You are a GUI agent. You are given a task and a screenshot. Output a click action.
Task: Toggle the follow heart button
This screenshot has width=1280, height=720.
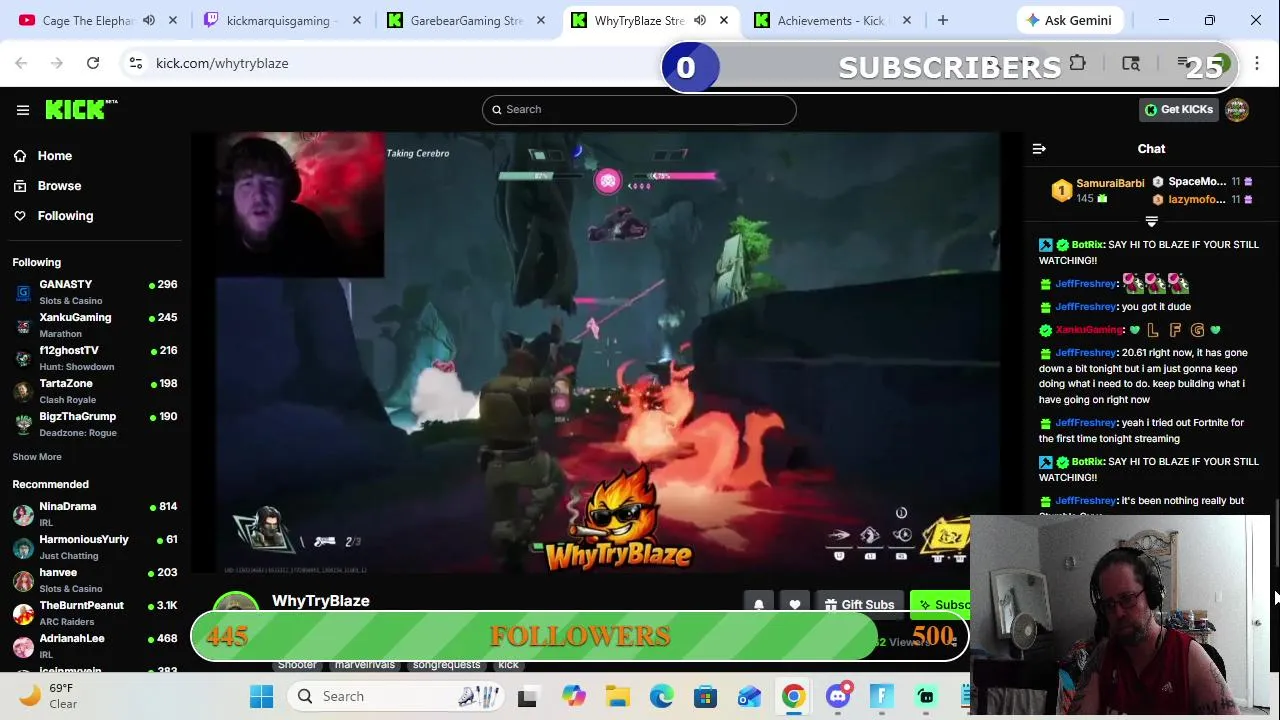coord(795,604)
